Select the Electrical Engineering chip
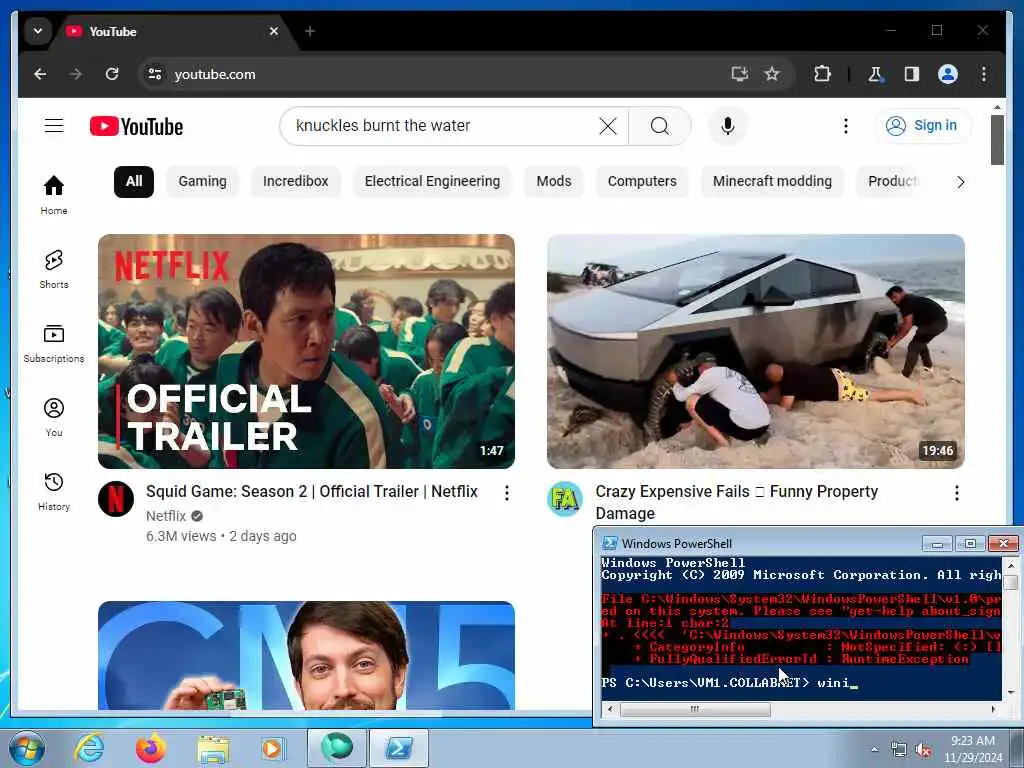The width and height of the screenshot is (1024, 768). [432, 182]
